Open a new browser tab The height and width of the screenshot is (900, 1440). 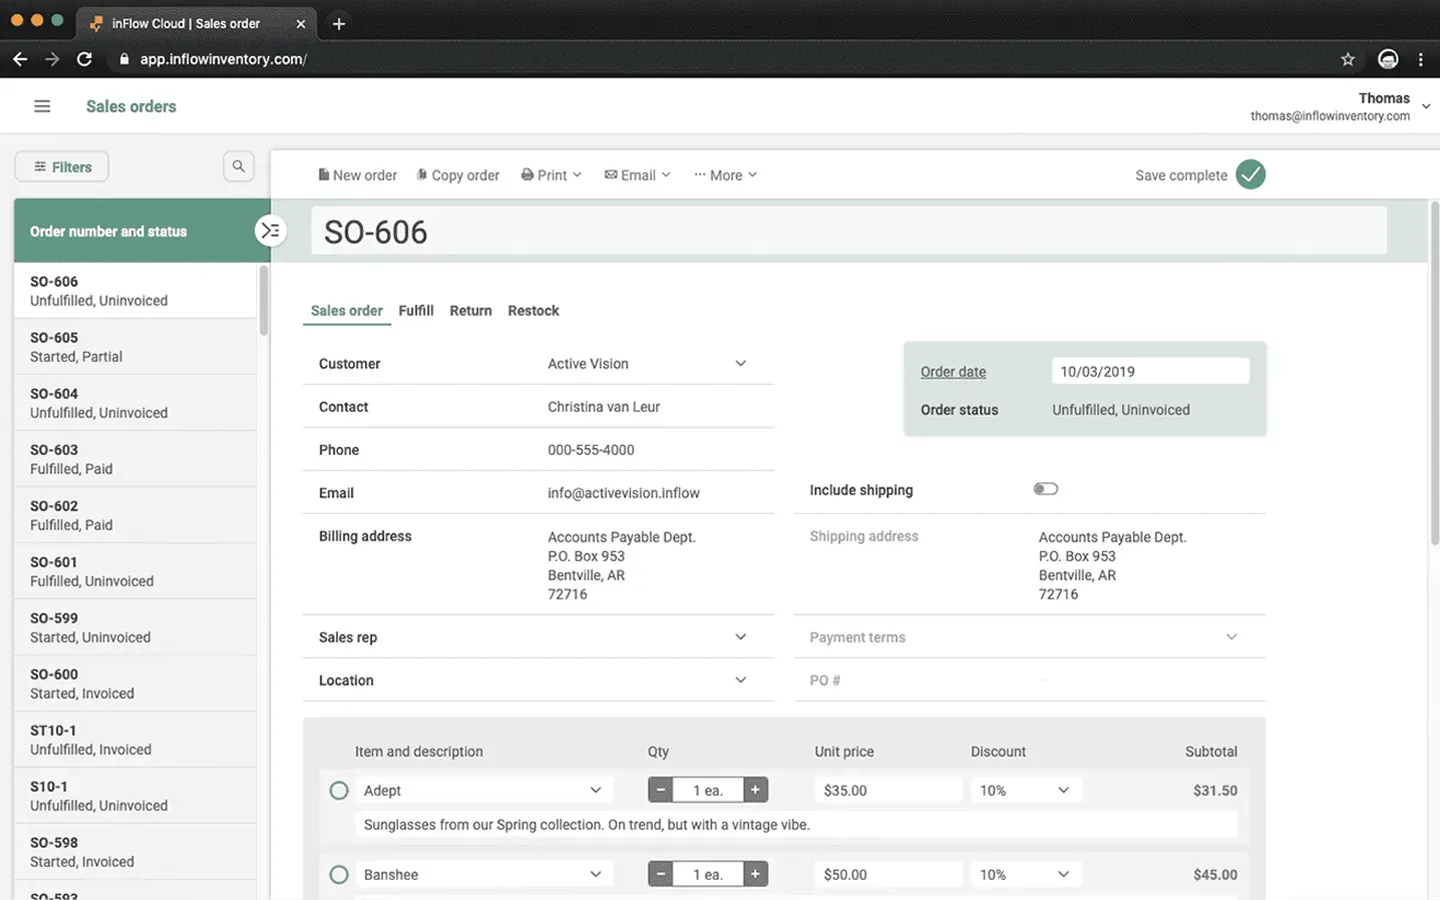tap(339, 23)
